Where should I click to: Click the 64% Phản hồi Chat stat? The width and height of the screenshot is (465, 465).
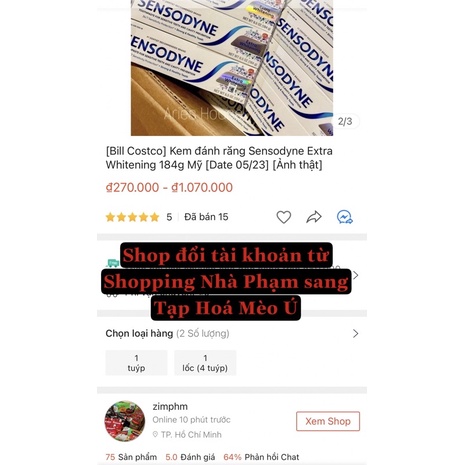pyautogui.click(x=261, y=457)
